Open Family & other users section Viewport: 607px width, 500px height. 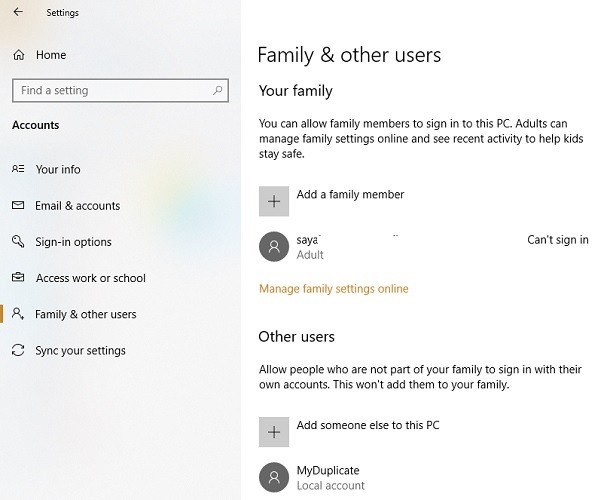point(85,314)
